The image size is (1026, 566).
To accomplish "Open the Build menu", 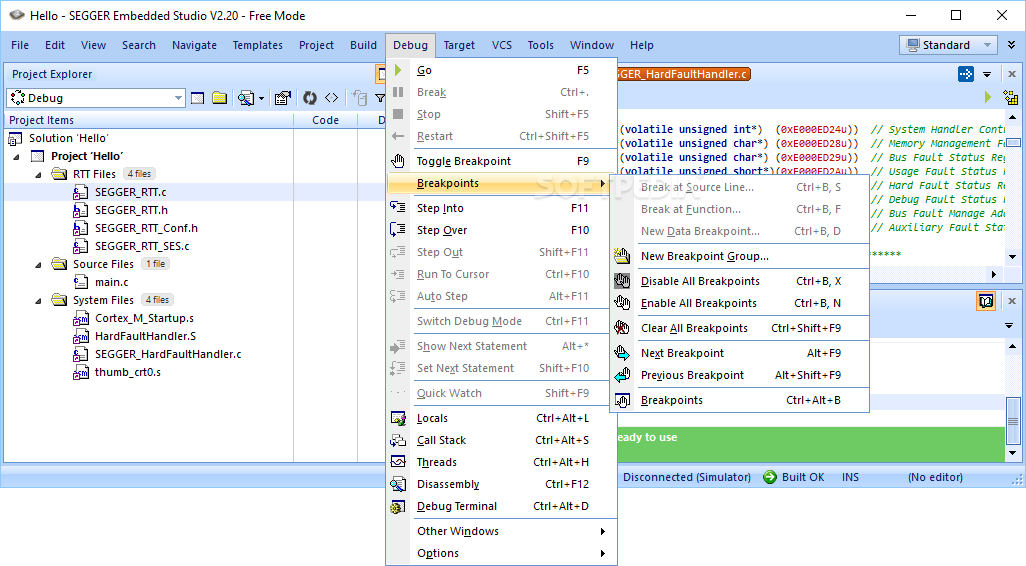I will point(363,45).
